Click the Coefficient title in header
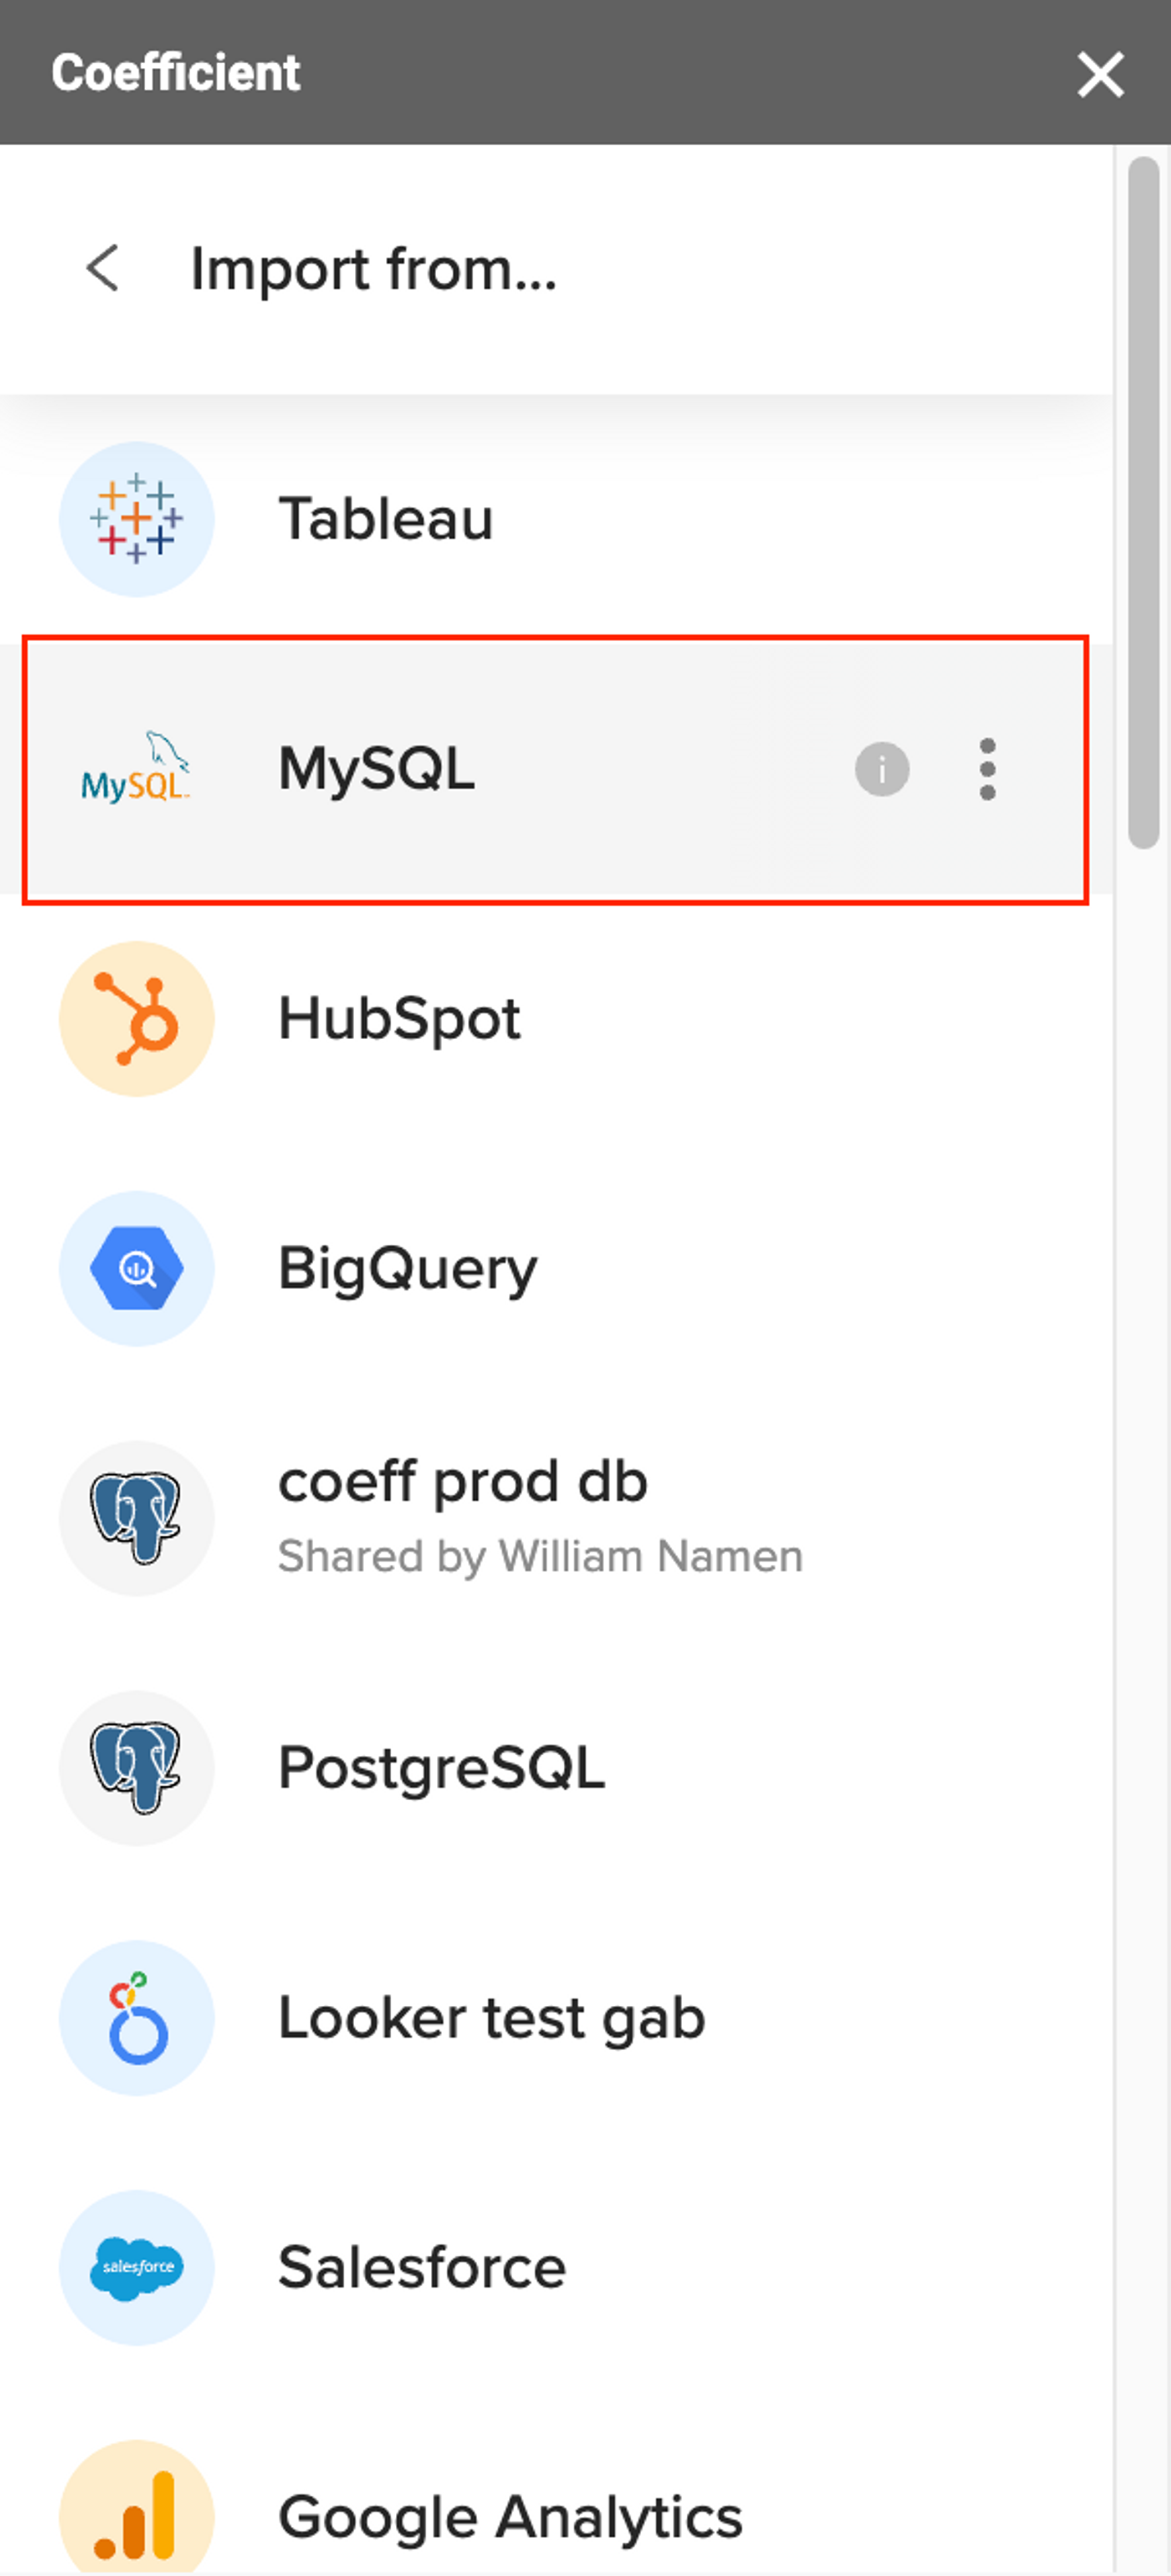 175,73
